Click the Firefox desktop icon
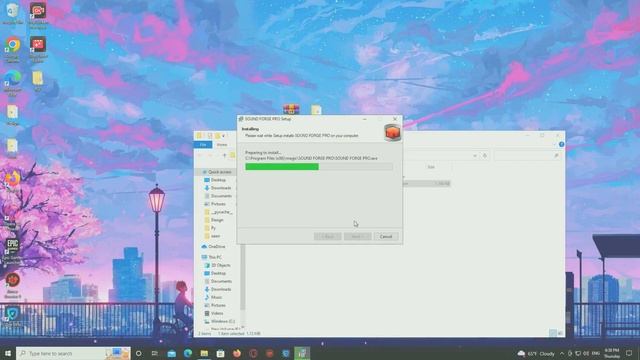Image resolution: width=640 pixels, height=360 pixels. point(12,180)
